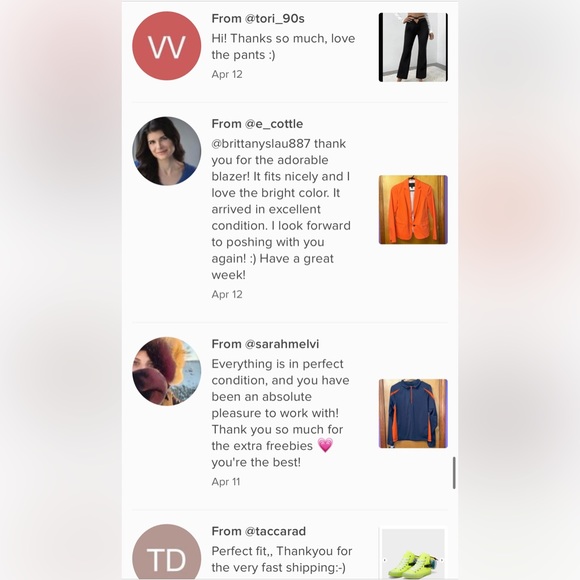This screenshot has width=580, height=580.
Task: View the orange blazer listing thumbnail
Action: (413, 210)
